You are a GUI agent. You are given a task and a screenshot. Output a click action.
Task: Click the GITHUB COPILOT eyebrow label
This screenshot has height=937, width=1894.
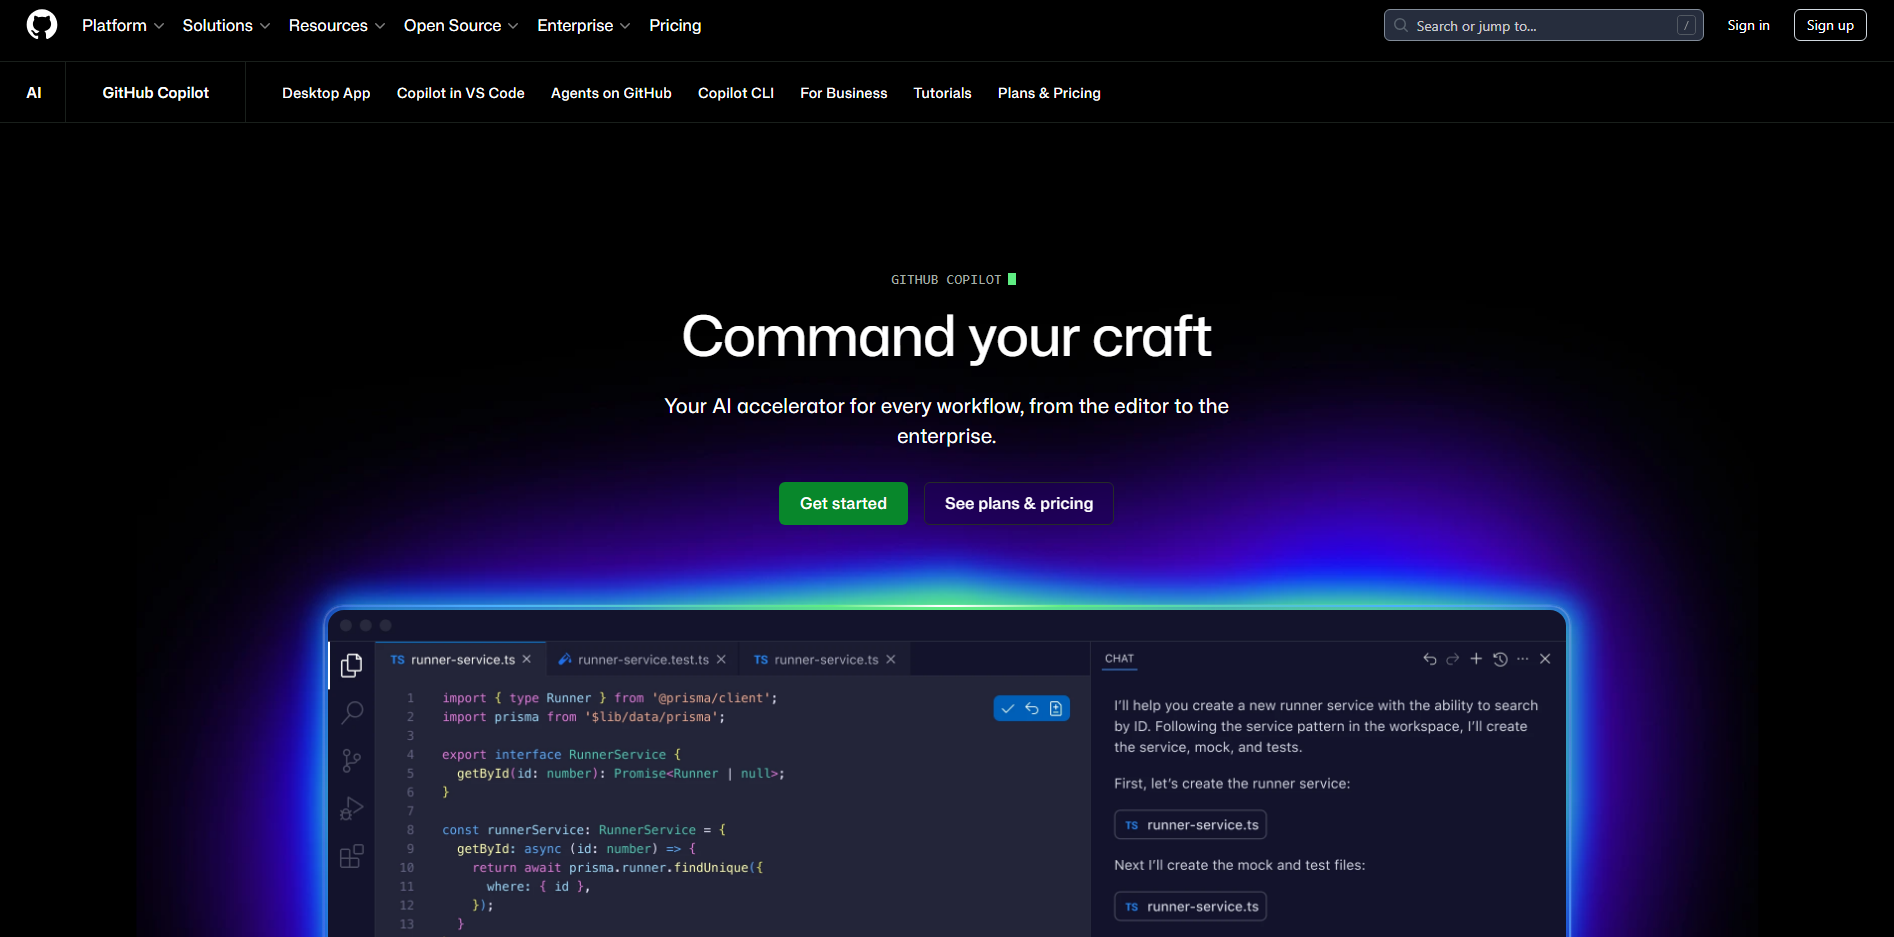coord(946,280)
